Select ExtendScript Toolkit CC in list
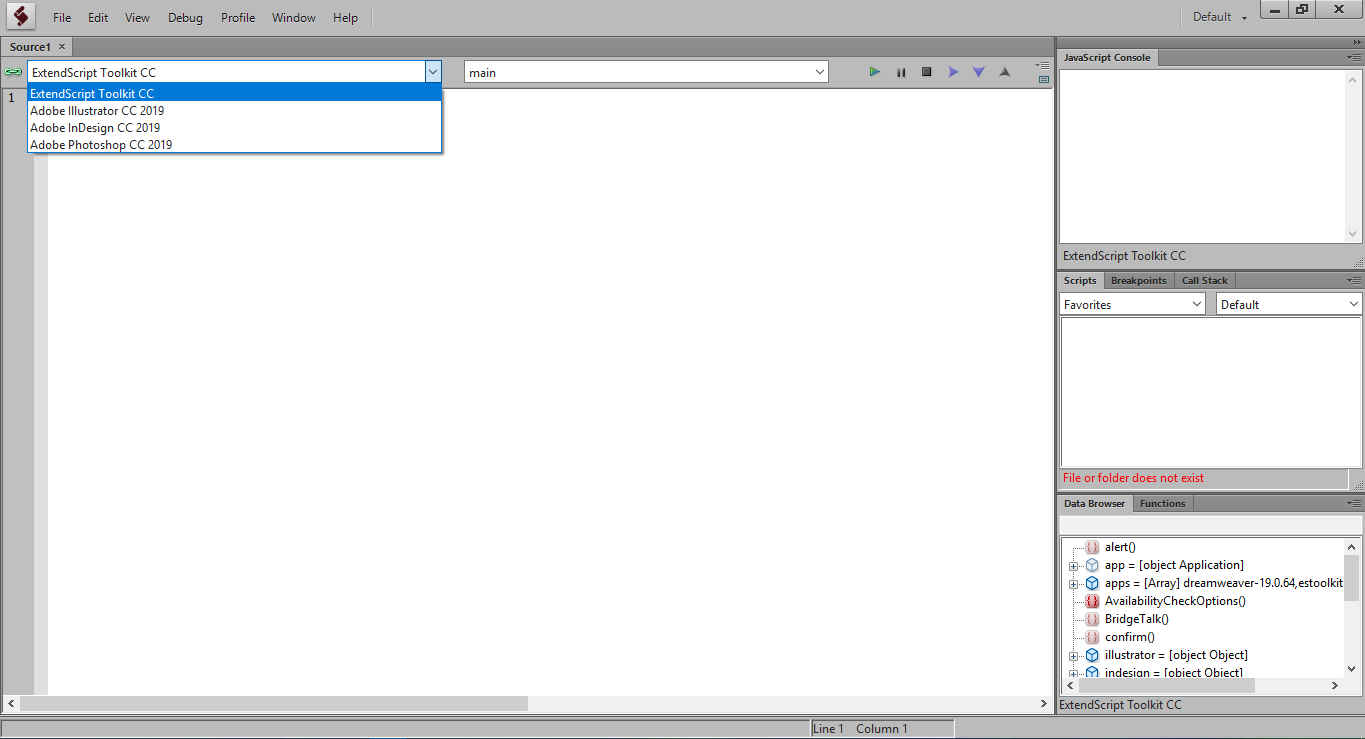The height and width of the screenshot is (739, 1365). click(234, 94)
